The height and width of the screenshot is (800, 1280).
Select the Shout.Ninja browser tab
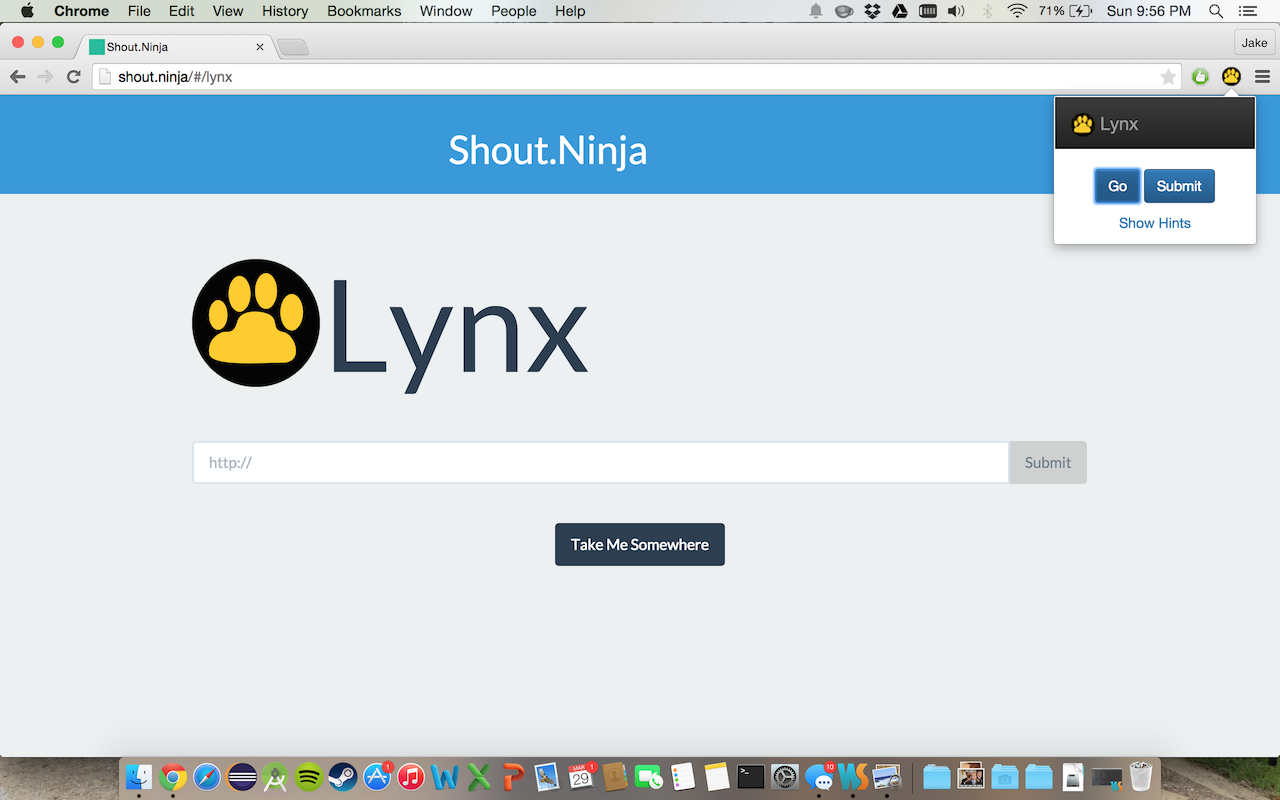(x=170, y=46)
